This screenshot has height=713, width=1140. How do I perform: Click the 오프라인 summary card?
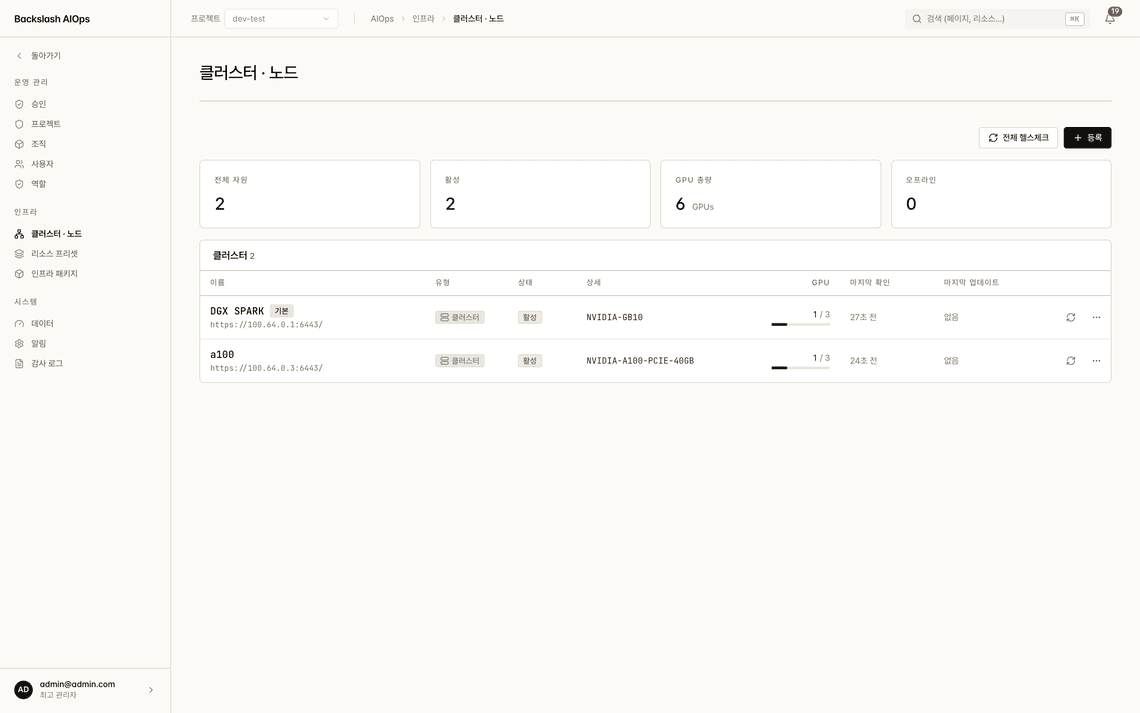pos(1001,194)
